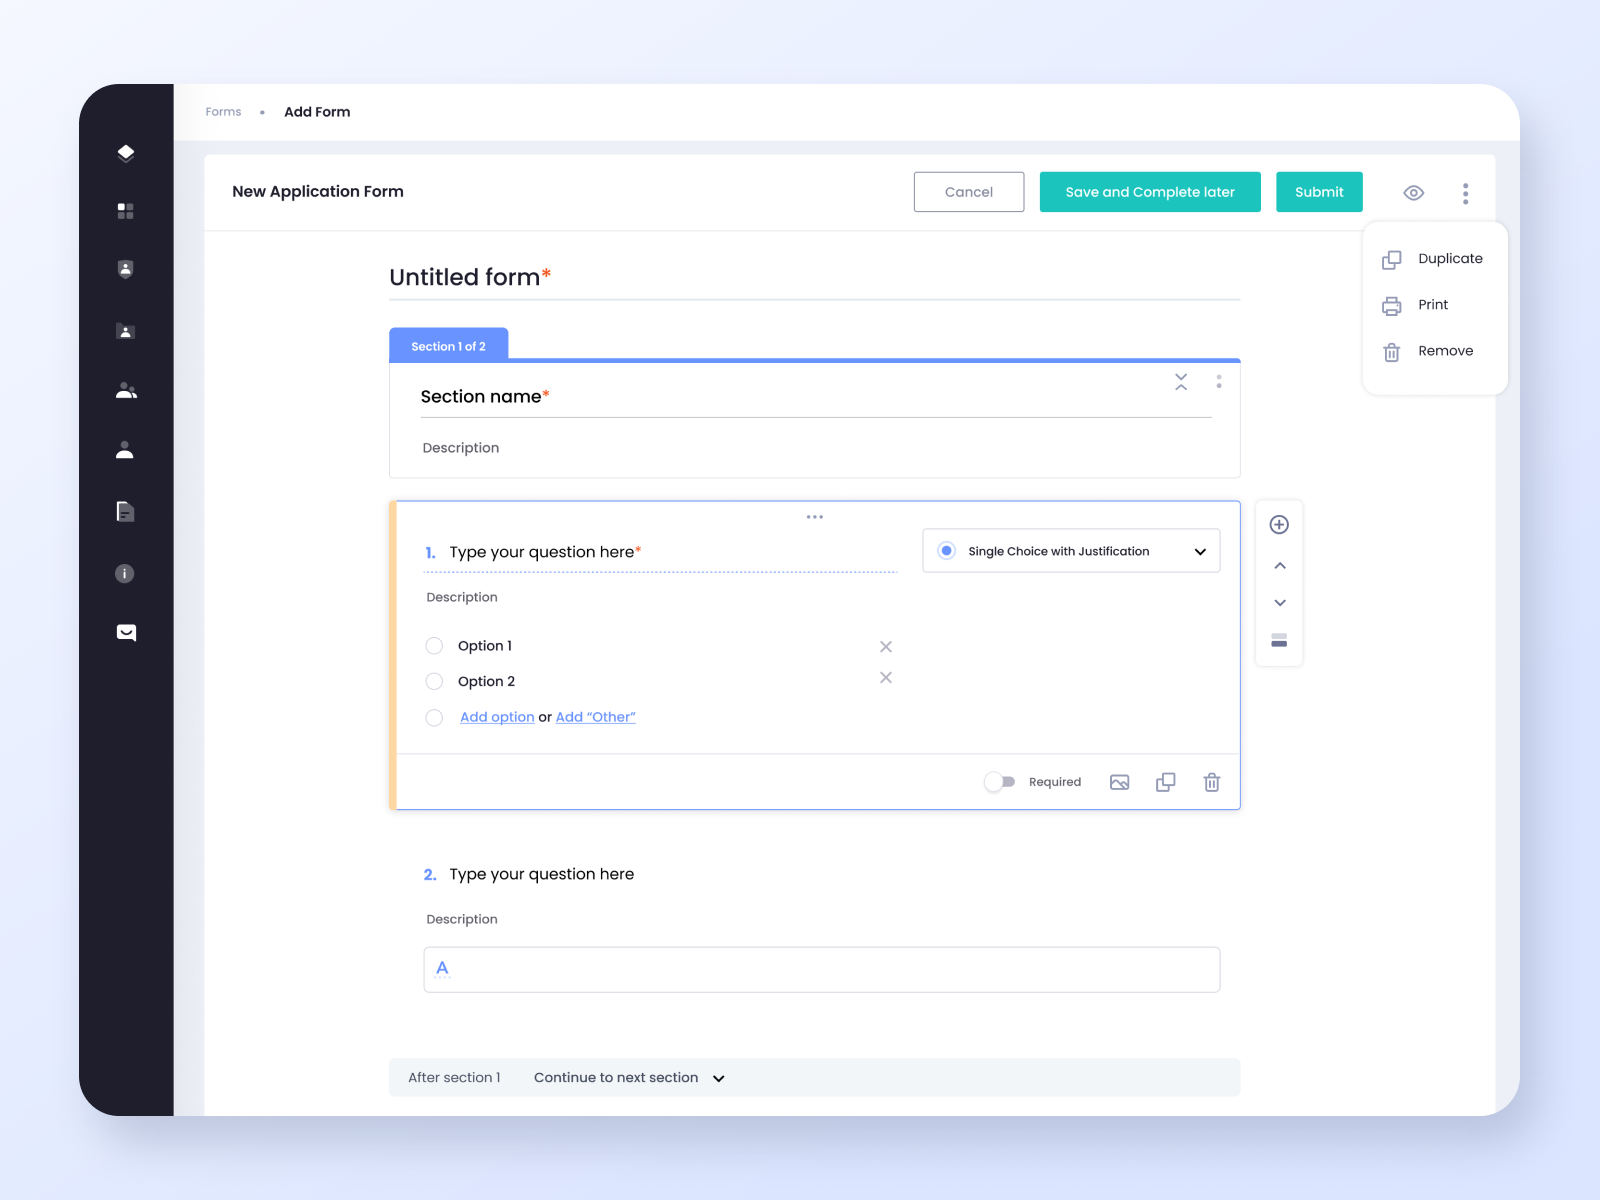
Task: Click the question 2 answer text box
Action: pos(822,970)
